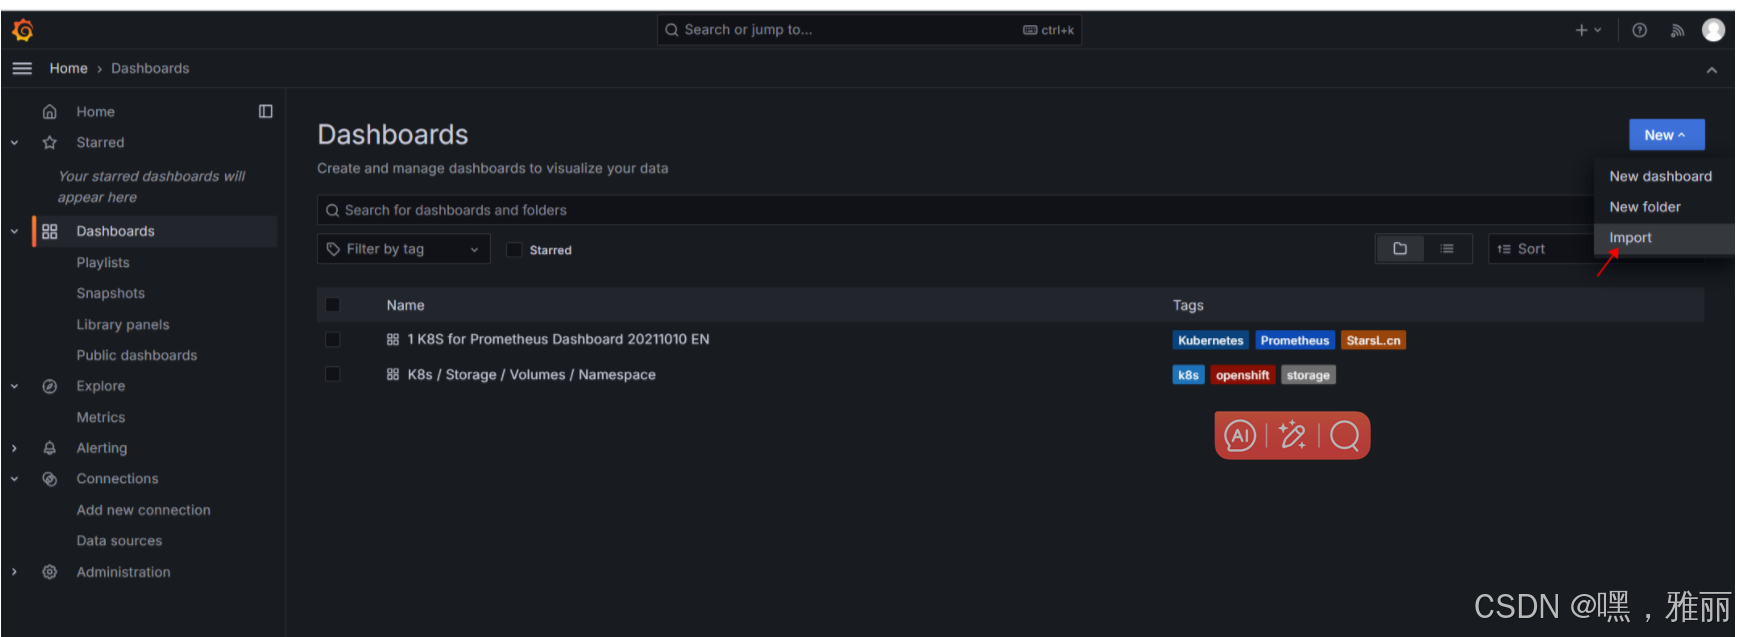Screen dimensions: 1737x637
Task: Switch to list view icon
Action: 1447,249
